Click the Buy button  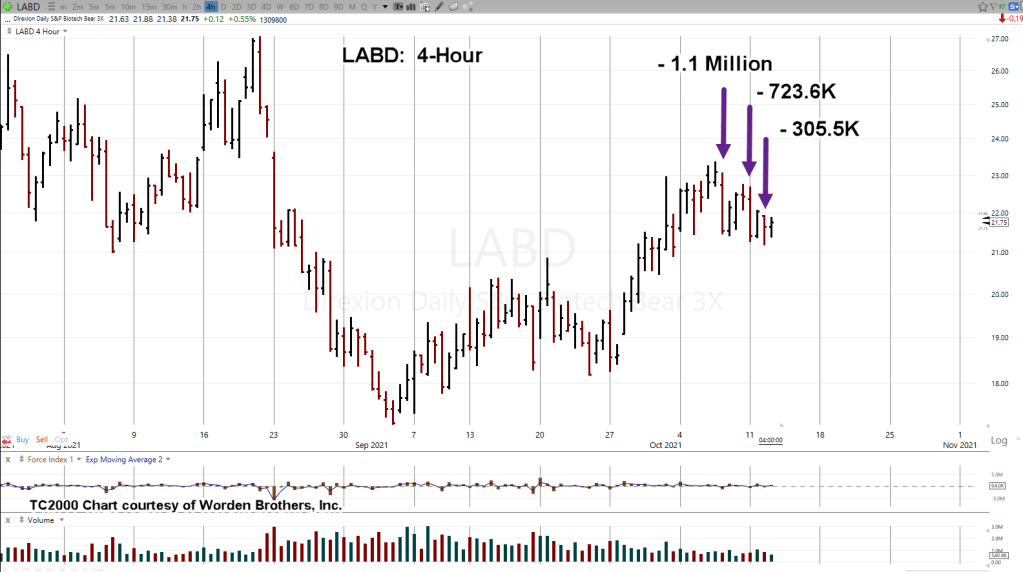tap(22, 439)
